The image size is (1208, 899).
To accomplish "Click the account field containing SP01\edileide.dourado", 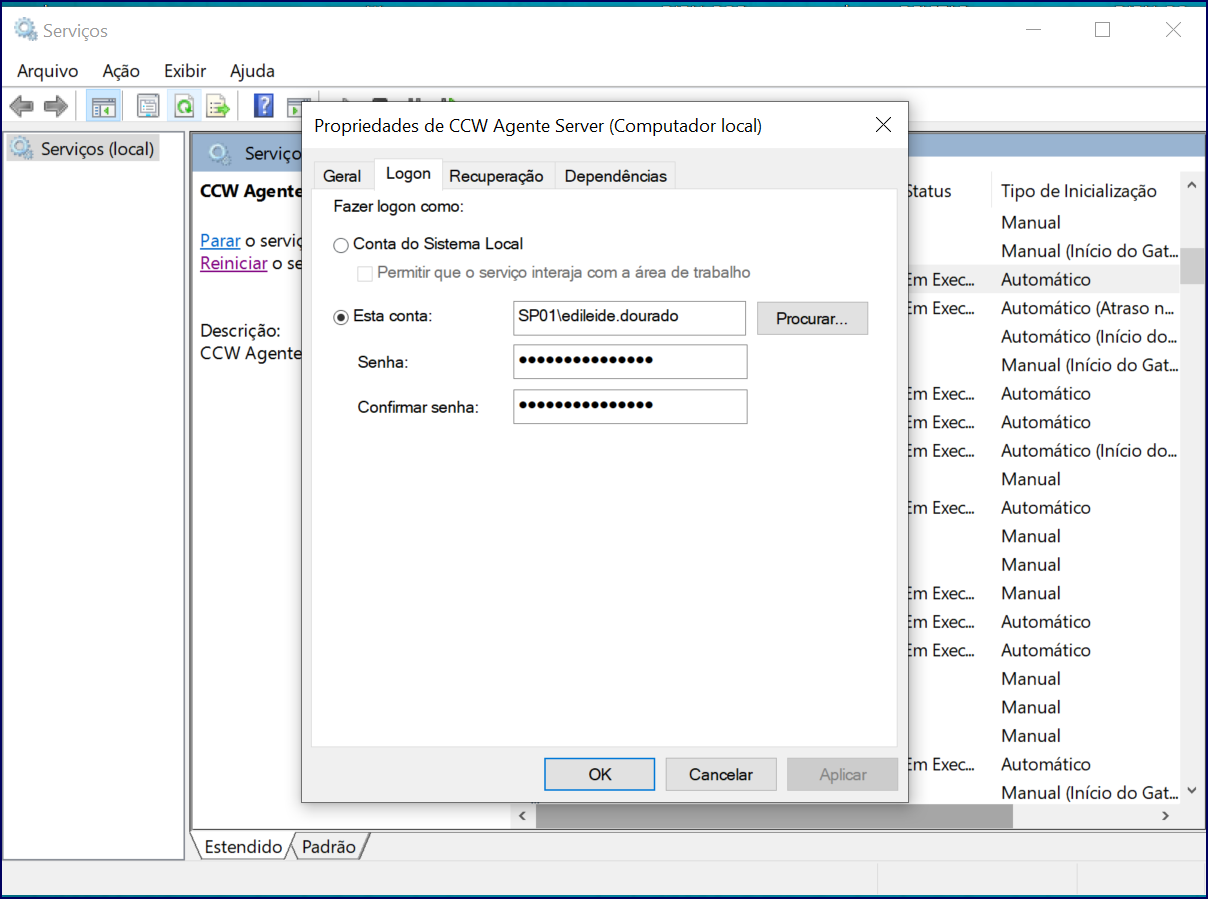I will (629, 318).
